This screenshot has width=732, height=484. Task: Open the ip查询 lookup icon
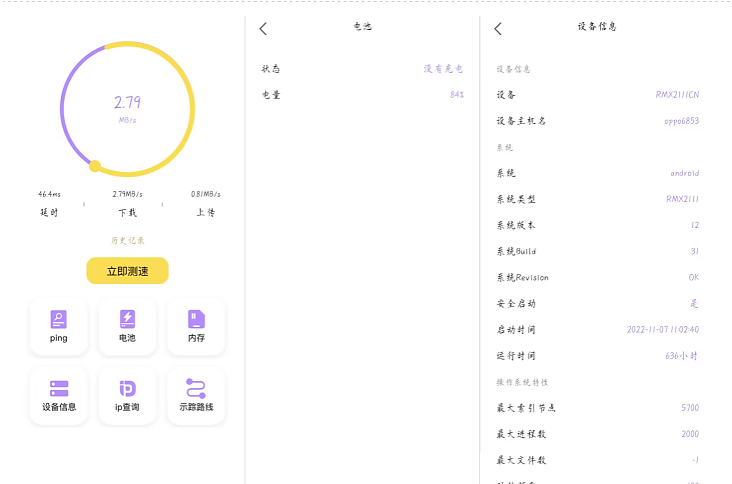(127, 395)
